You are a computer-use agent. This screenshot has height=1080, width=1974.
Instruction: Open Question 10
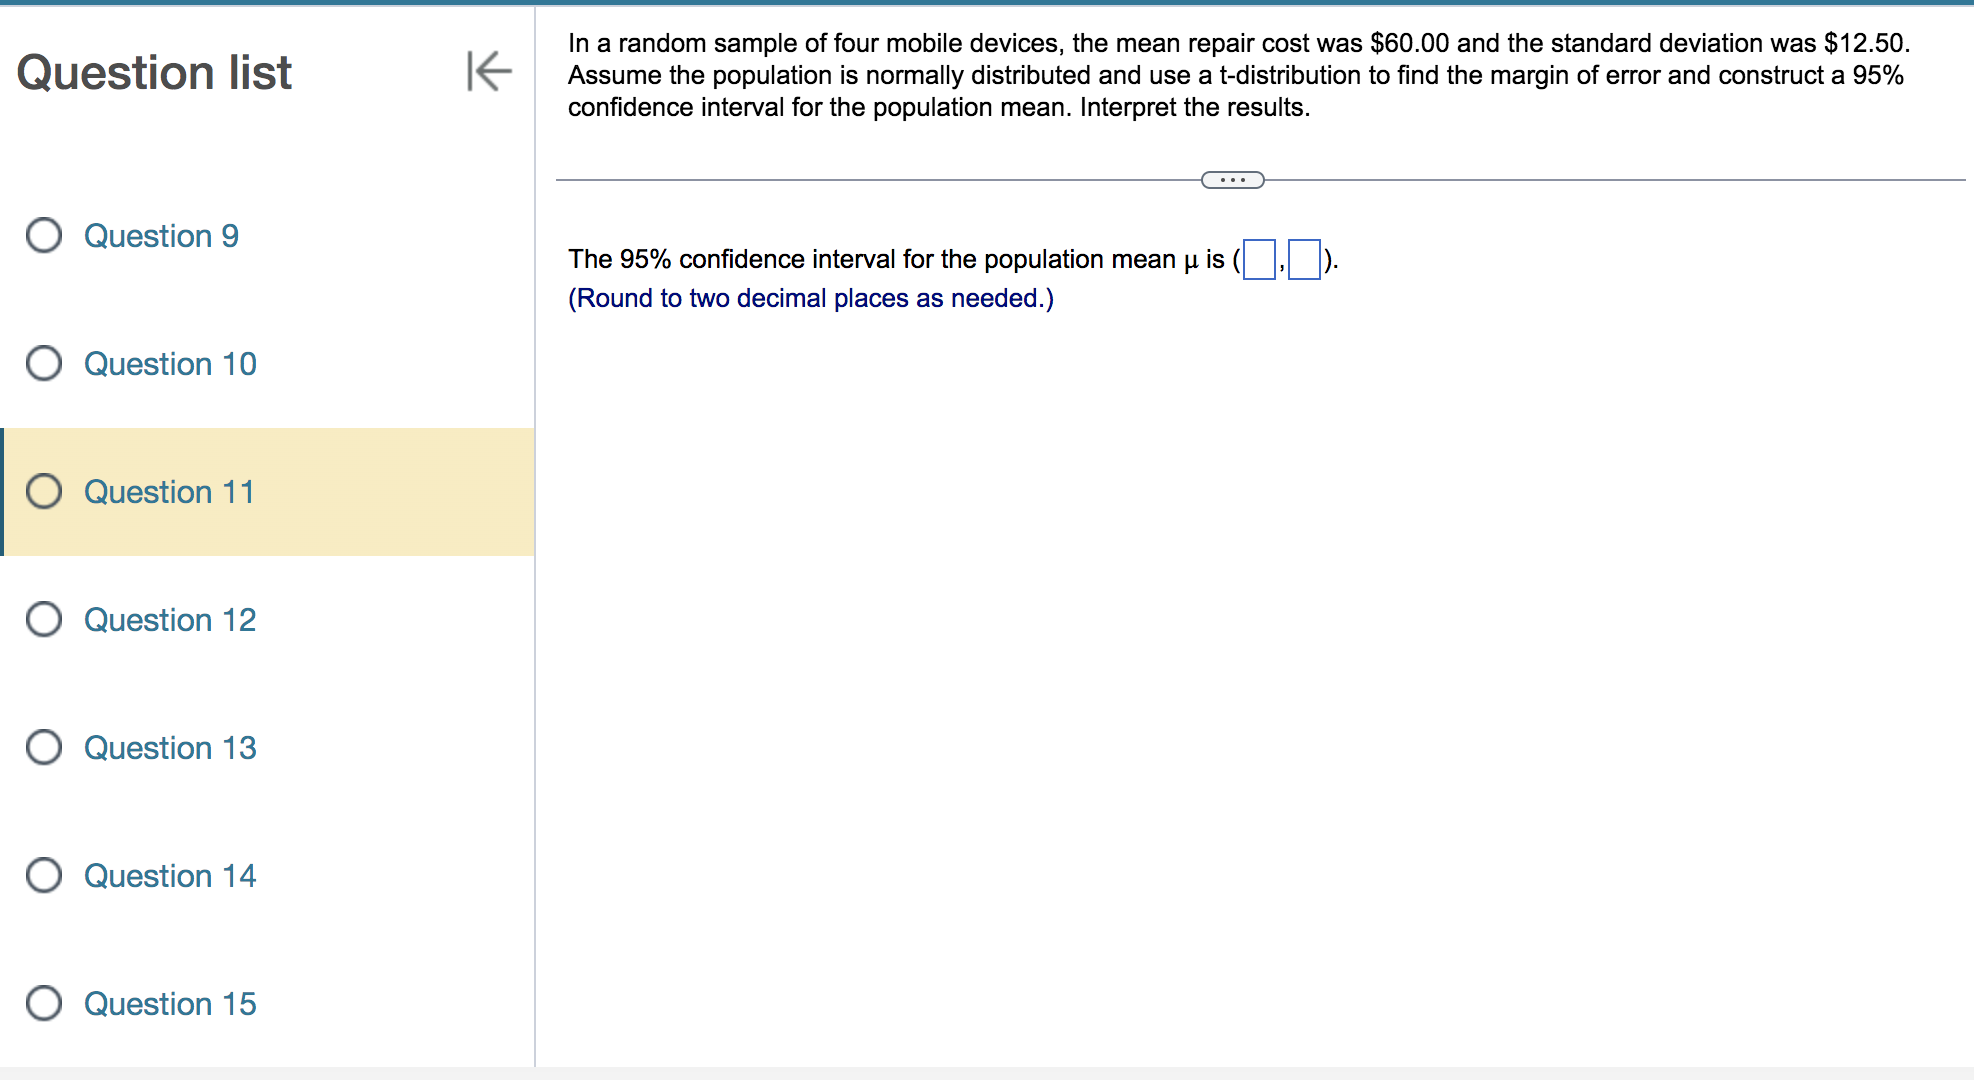170,363
